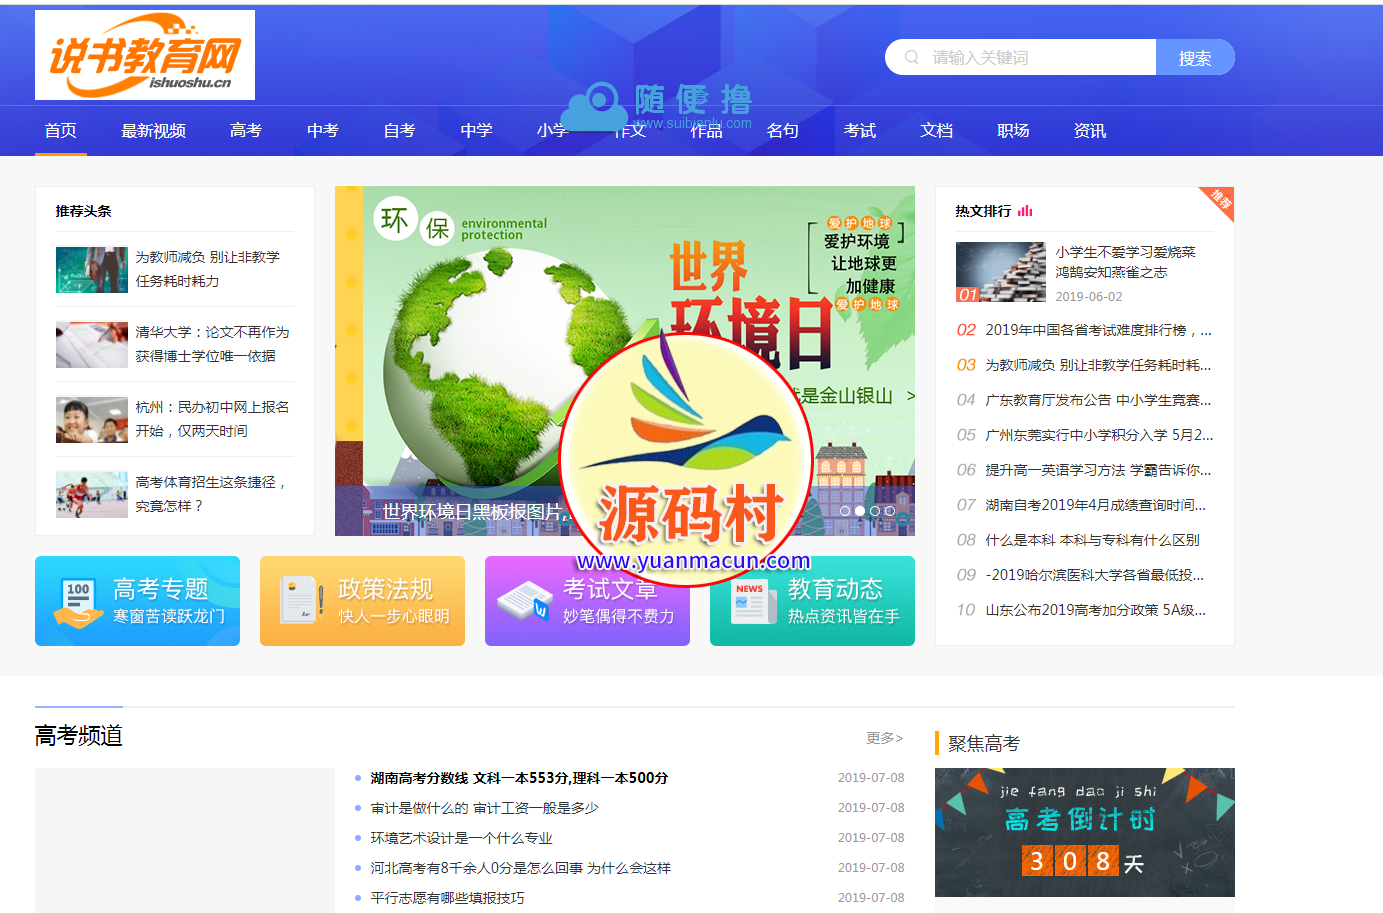Expand 高考频道 list via 更多> link
The height and width of the screenshot is (913, 1383).
click(884, 738)
